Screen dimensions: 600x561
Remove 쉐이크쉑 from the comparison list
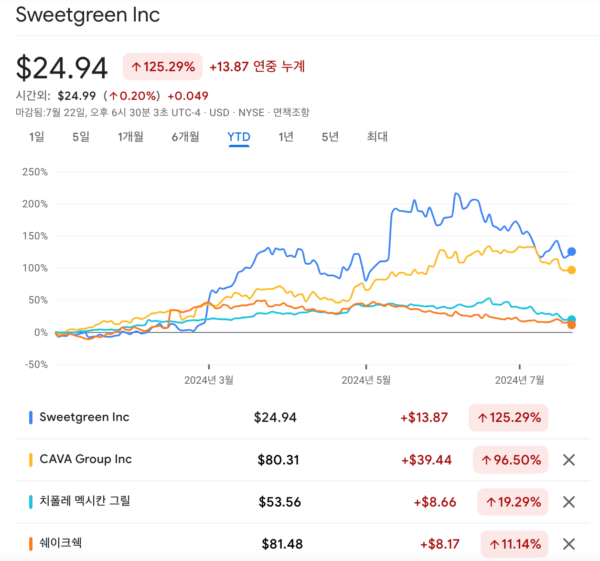[569, 544]
